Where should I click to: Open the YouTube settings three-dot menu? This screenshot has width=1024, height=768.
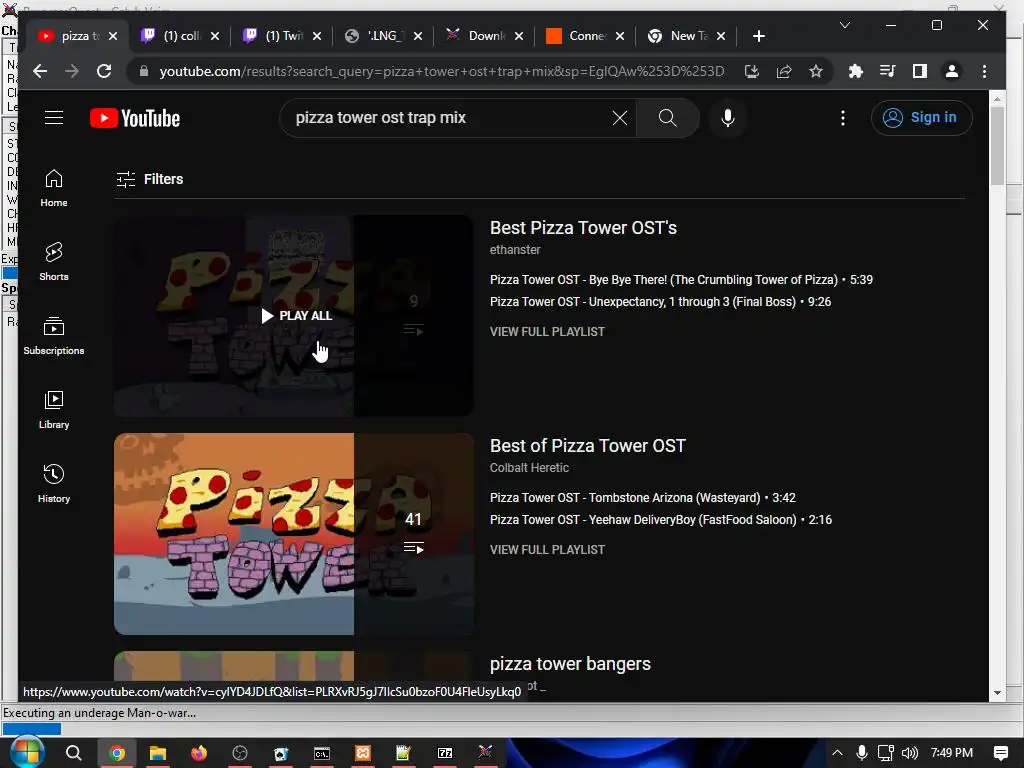(843, 118)
